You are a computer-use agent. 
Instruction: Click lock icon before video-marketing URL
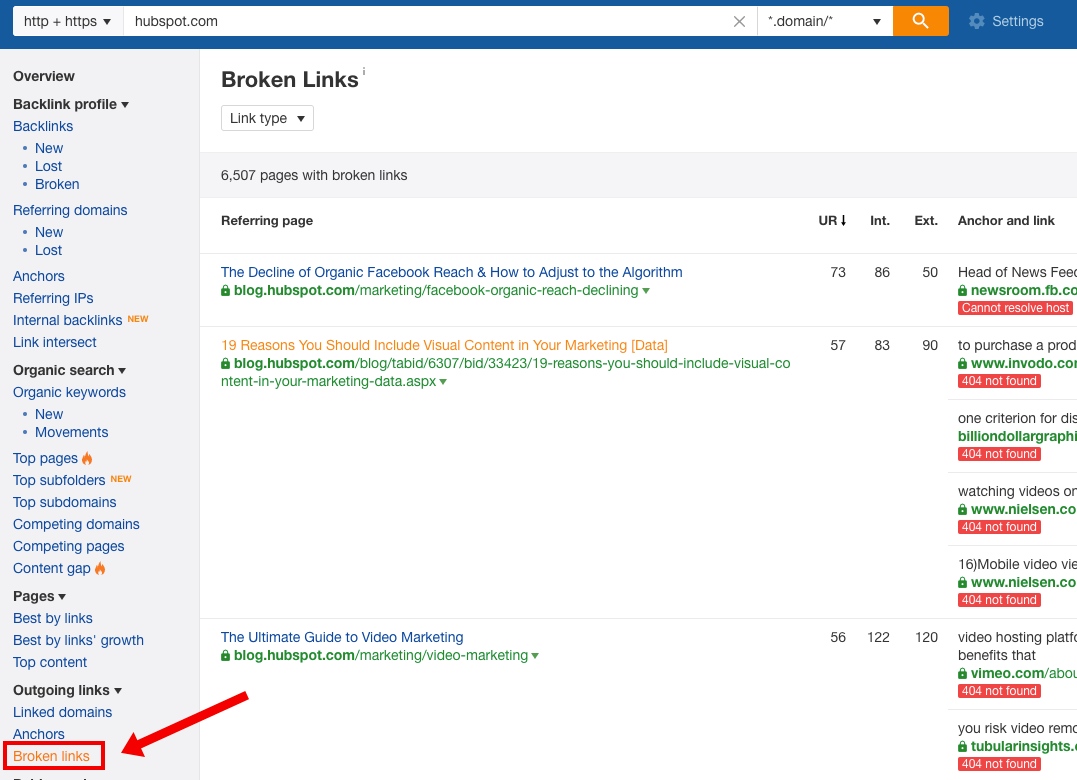click(225, 656)
